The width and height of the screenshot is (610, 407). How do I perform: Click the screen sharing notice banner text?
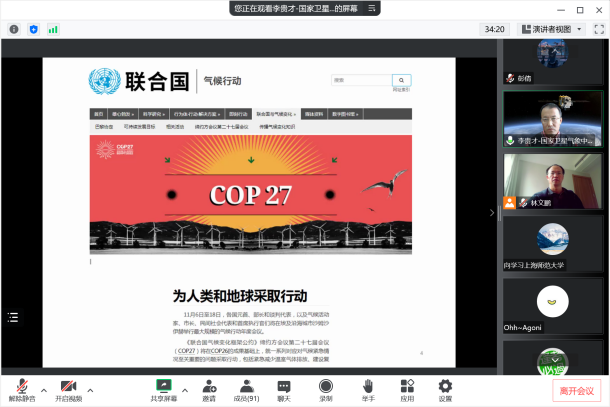coord(296,8)
